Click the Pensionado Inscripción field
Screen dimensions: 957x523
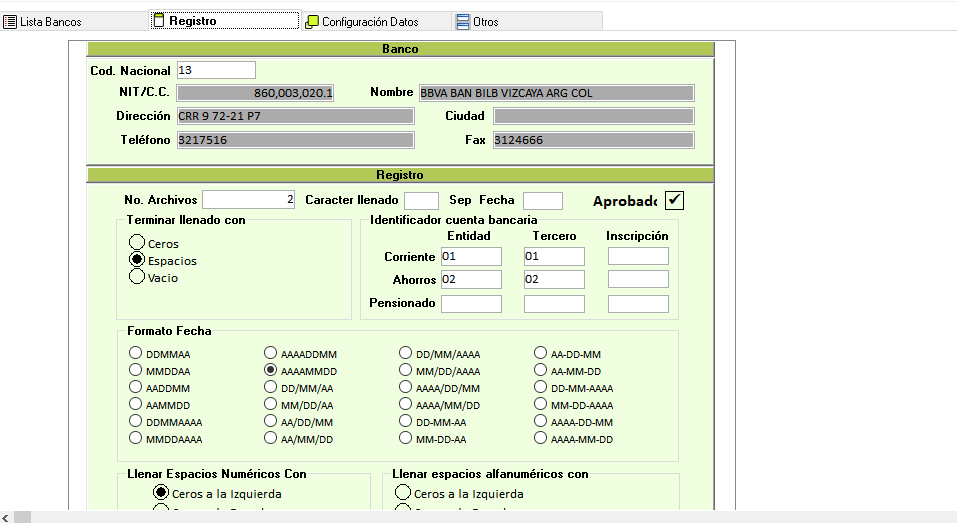pyautogui.click(x=638, y=303)
